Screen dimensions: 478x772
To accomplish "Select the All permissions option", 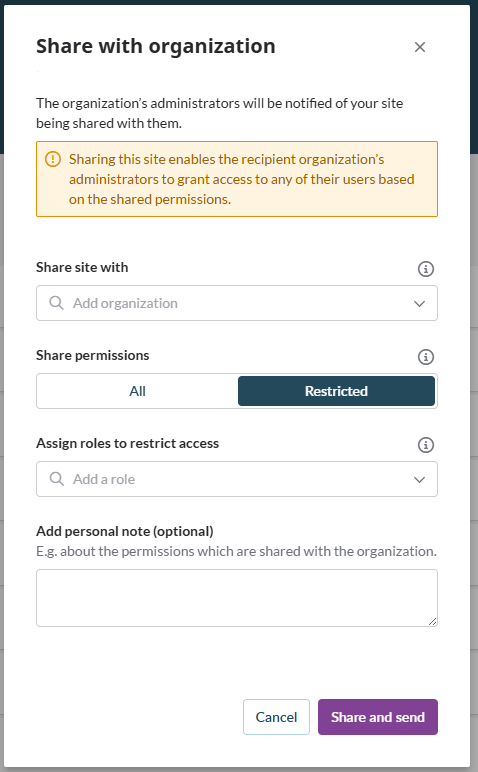I will click(137, 391).
